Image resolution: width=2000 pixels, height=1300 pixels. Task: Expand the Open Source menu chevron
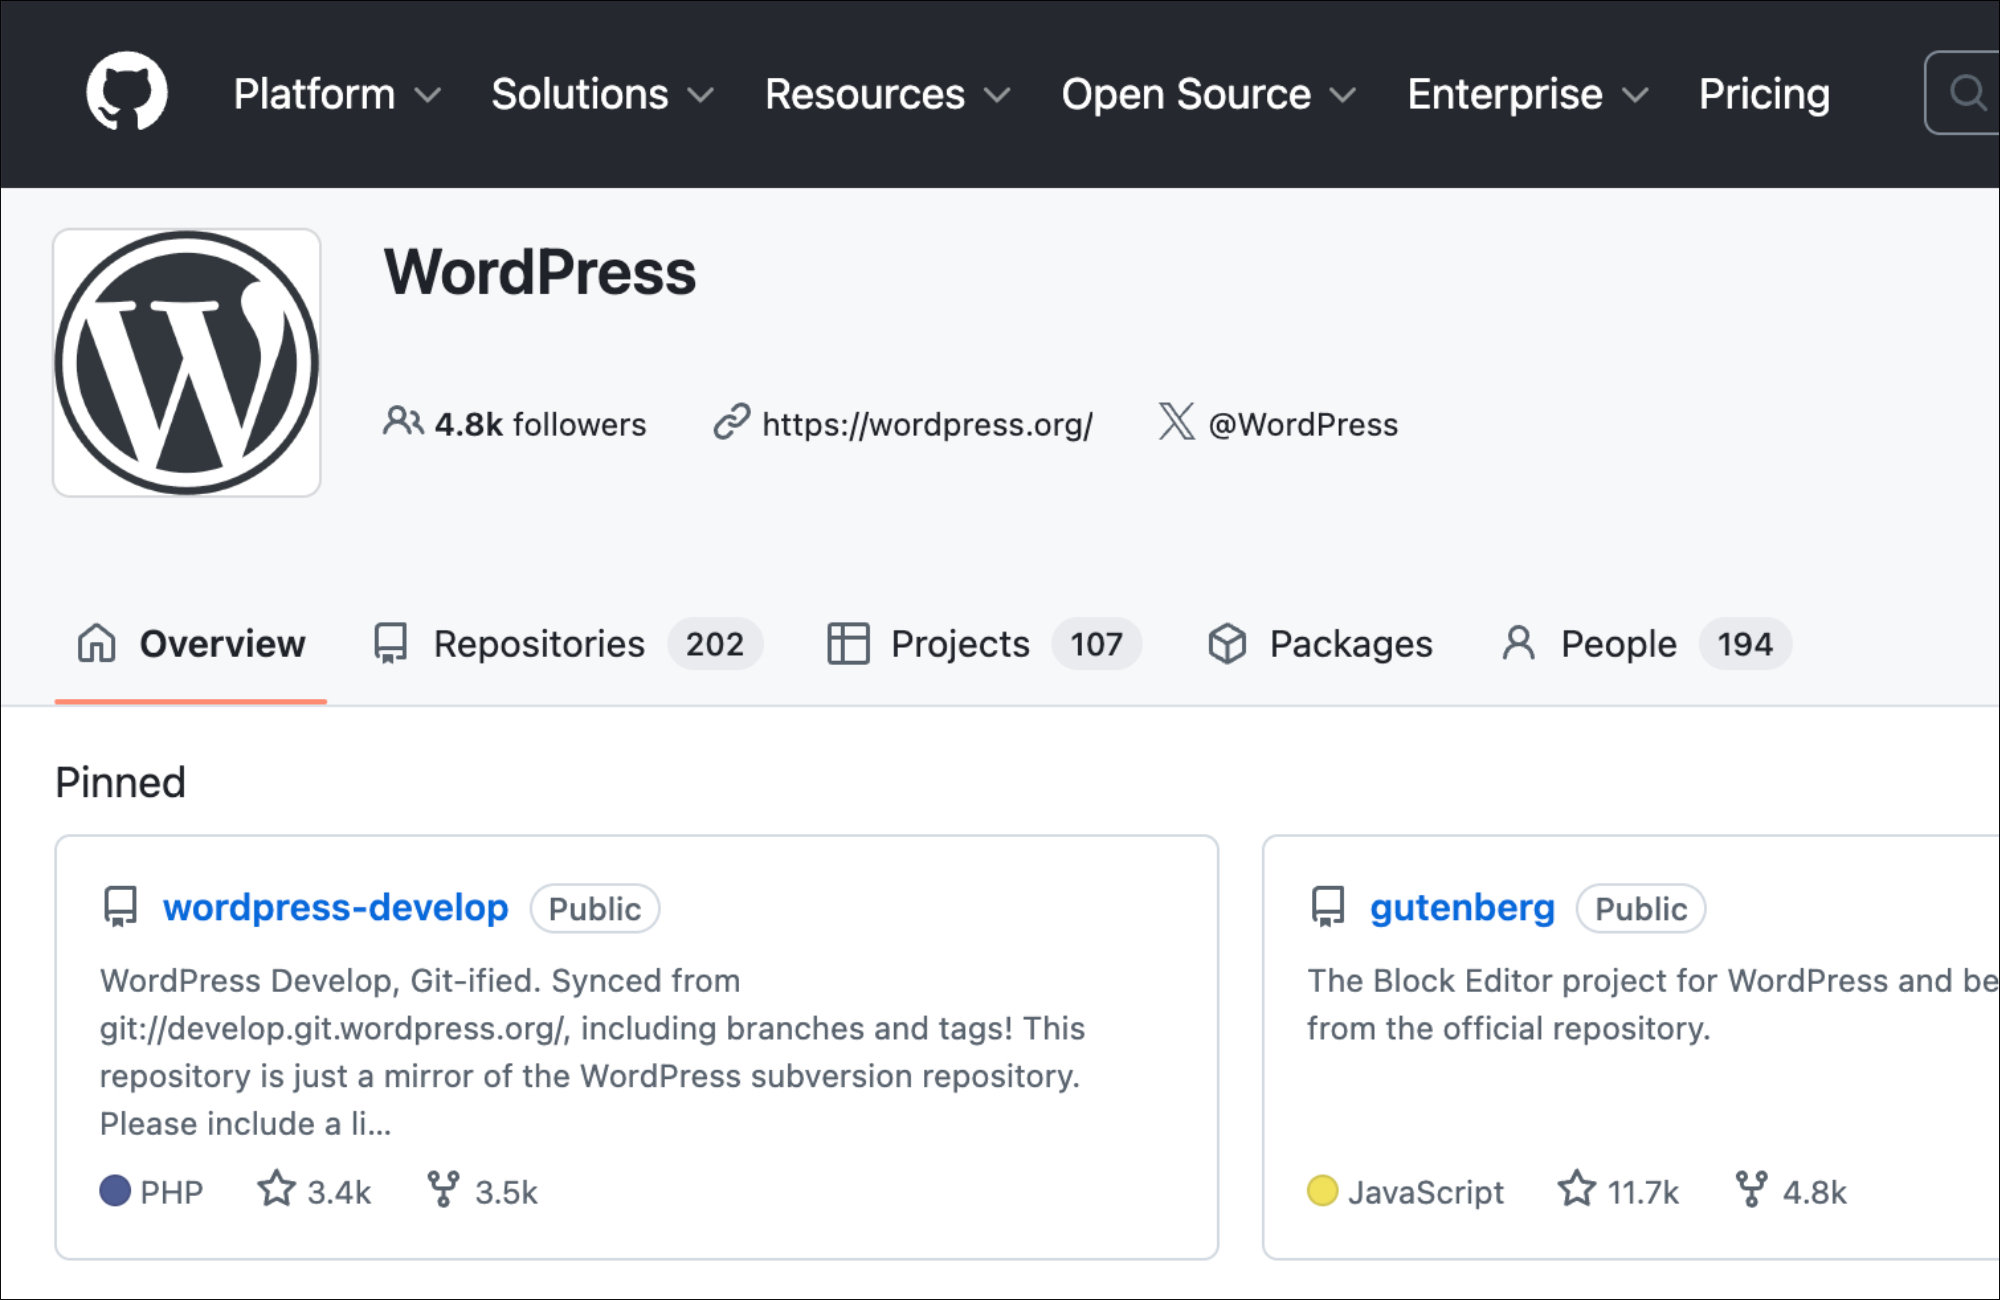[x=1343, y=95]
